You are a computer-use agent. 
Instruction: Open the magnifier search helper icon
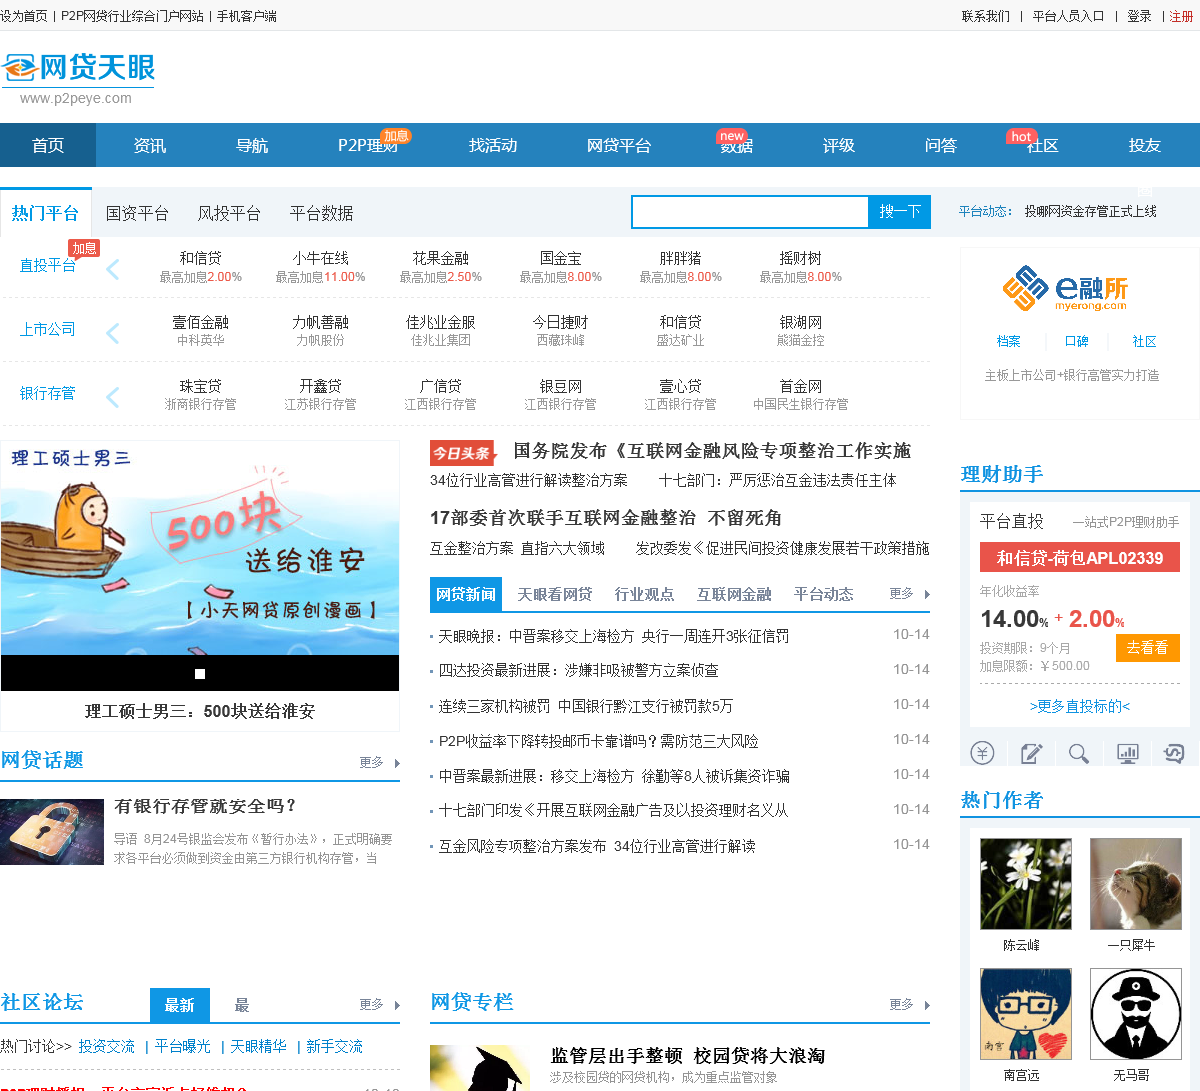(1078, 752)
